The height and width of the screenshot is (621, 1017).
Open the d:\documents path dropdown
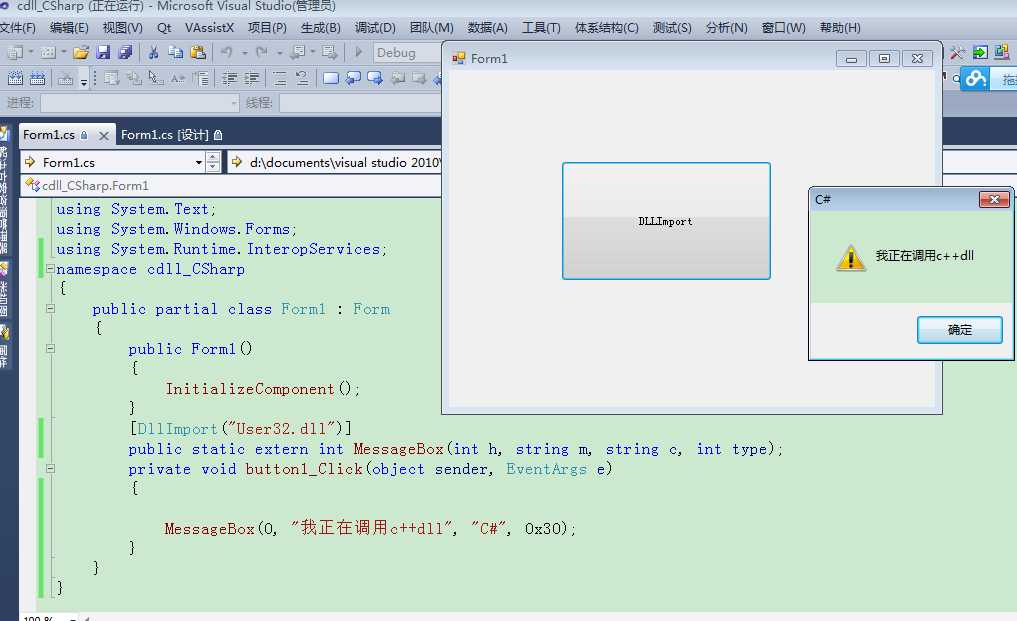coord(334,162)
